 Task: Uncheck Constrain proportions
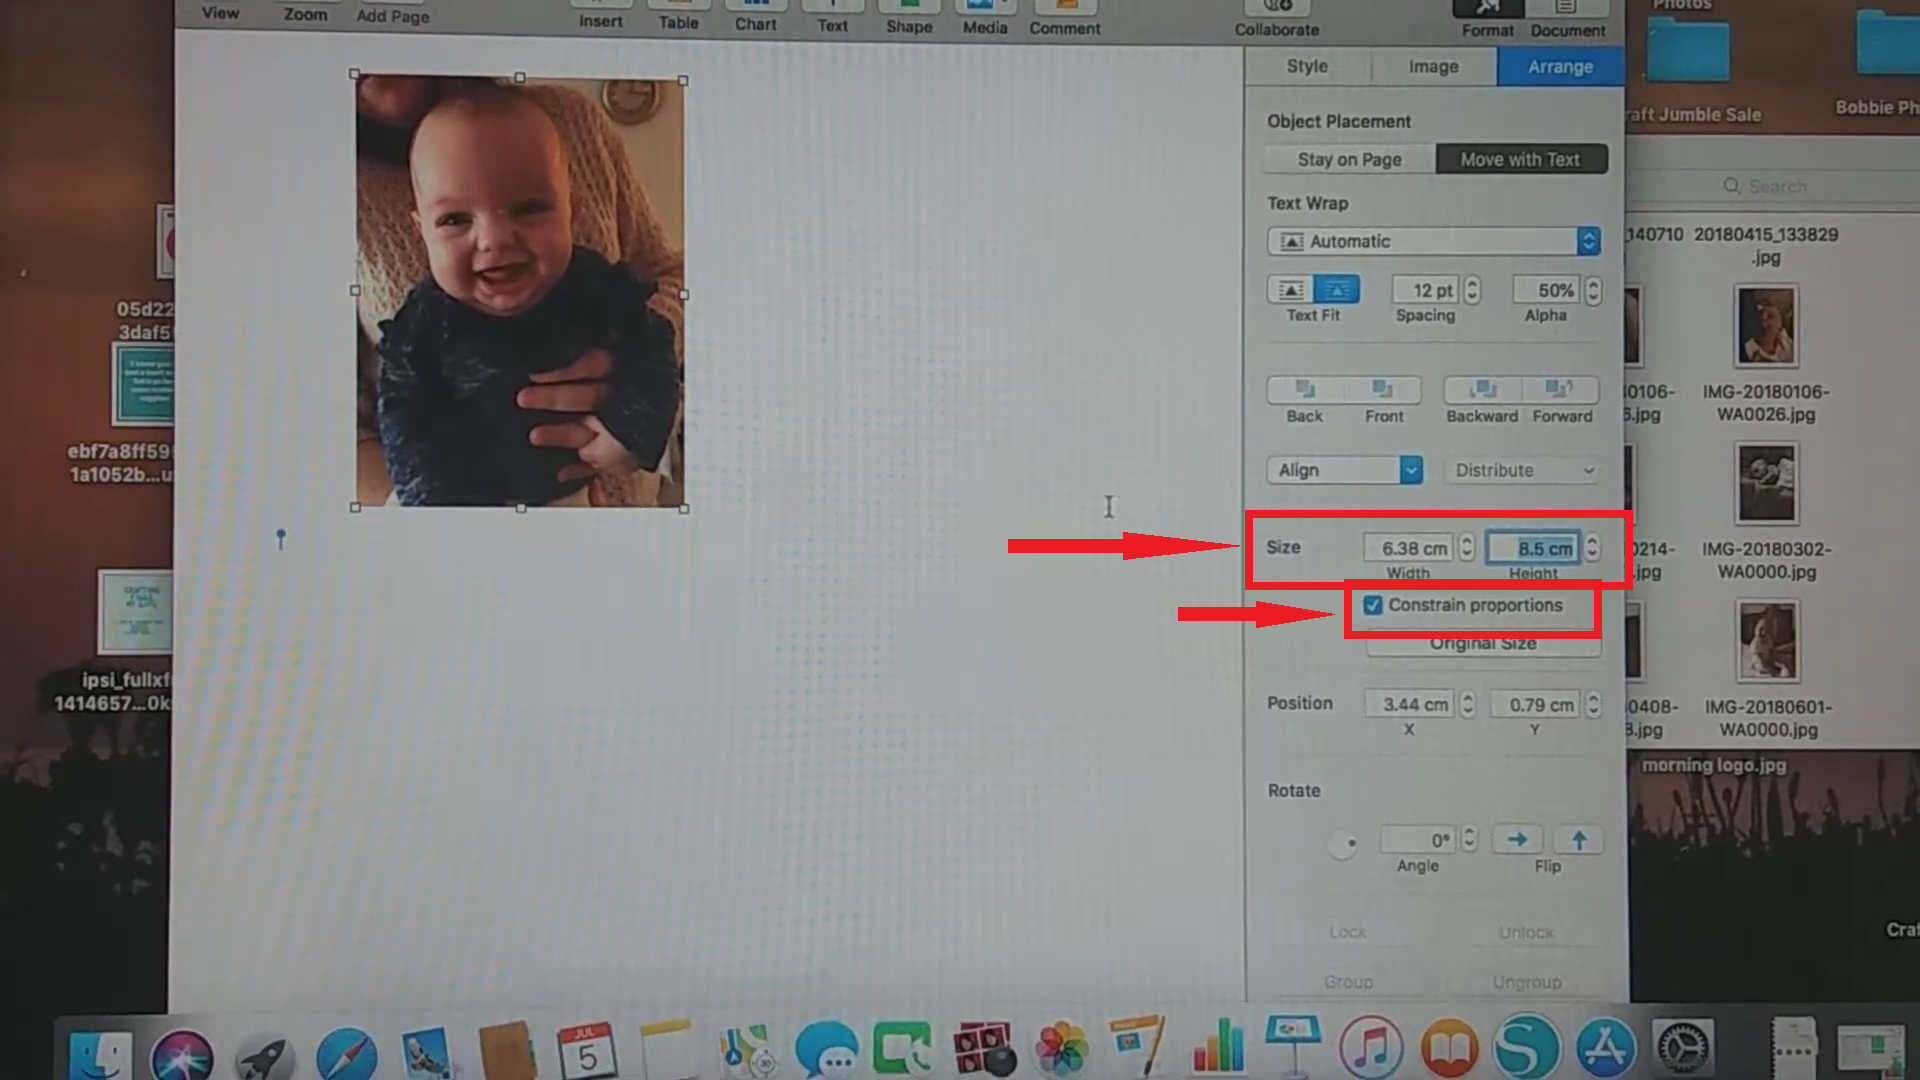click(1372, 605)
